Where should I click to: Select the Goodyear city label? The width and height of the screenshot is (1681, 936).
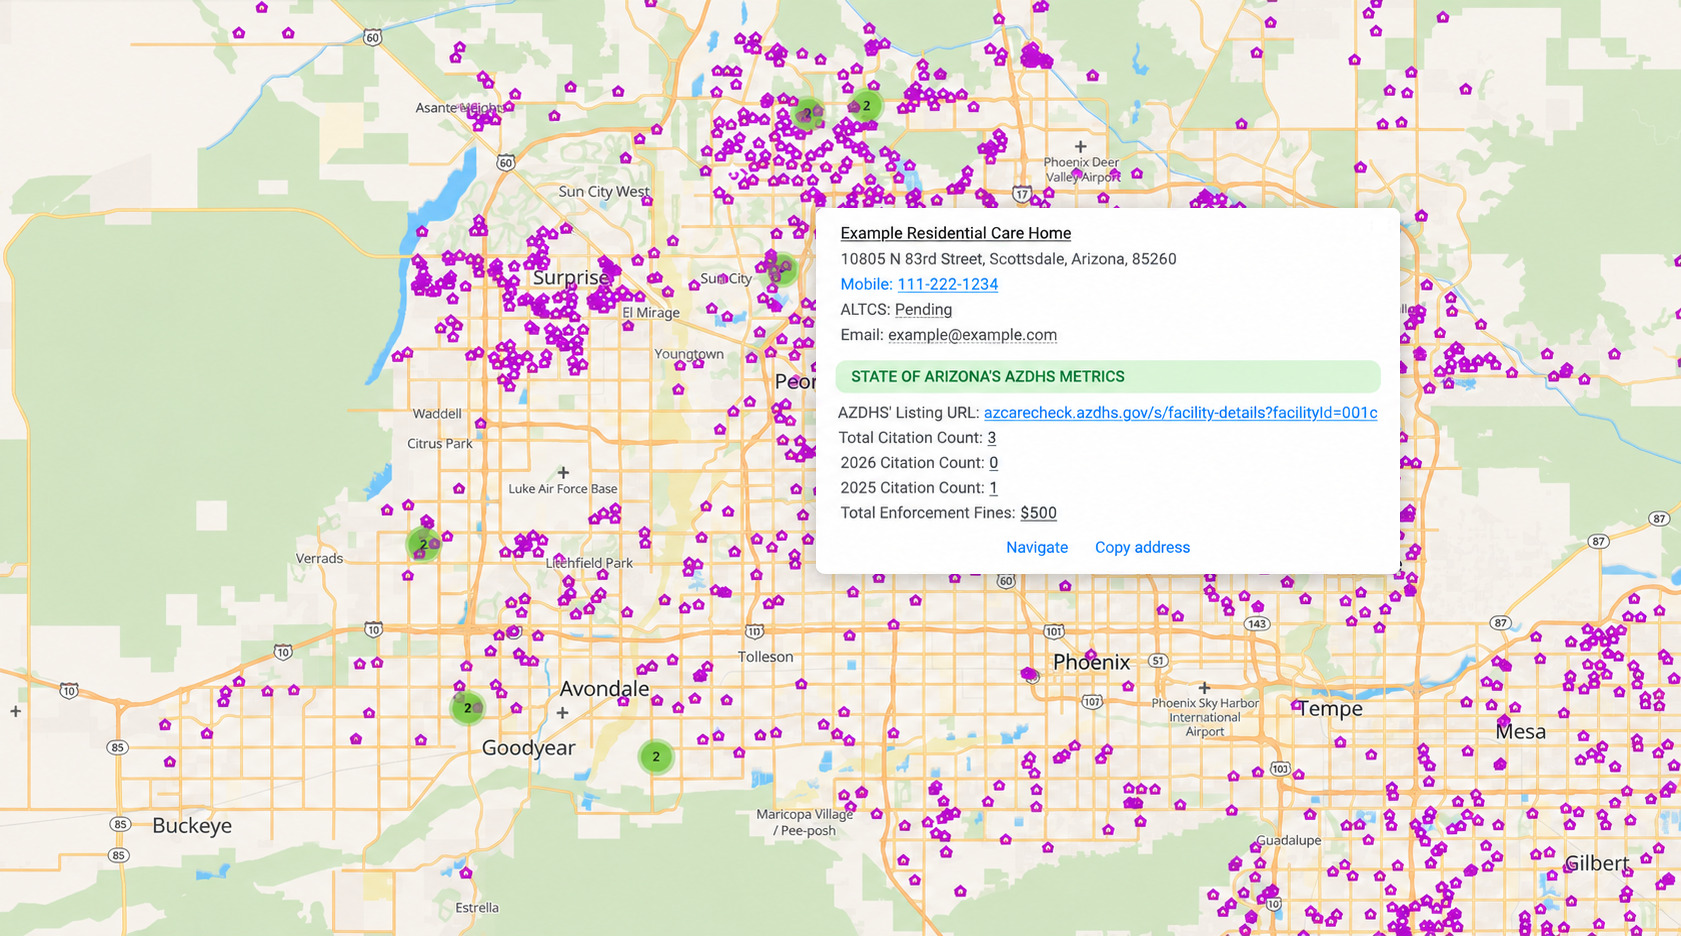pyautogui.click(x=528, y=748)
